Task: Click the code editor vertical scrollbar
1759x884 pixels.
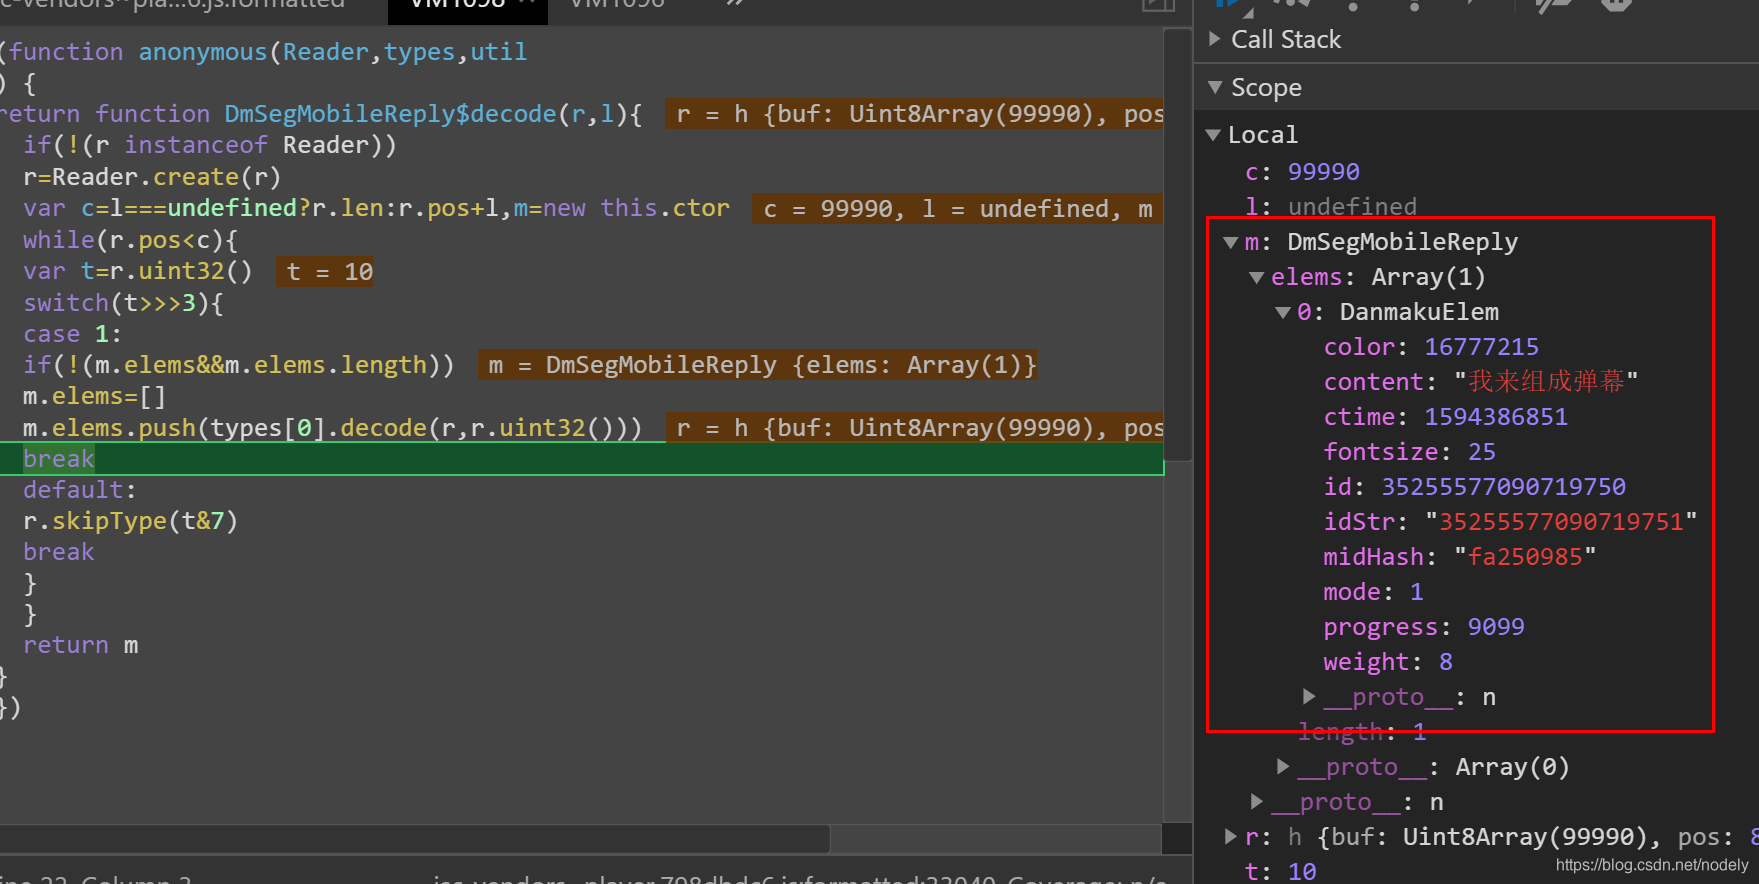Action: pos(1178,244)
